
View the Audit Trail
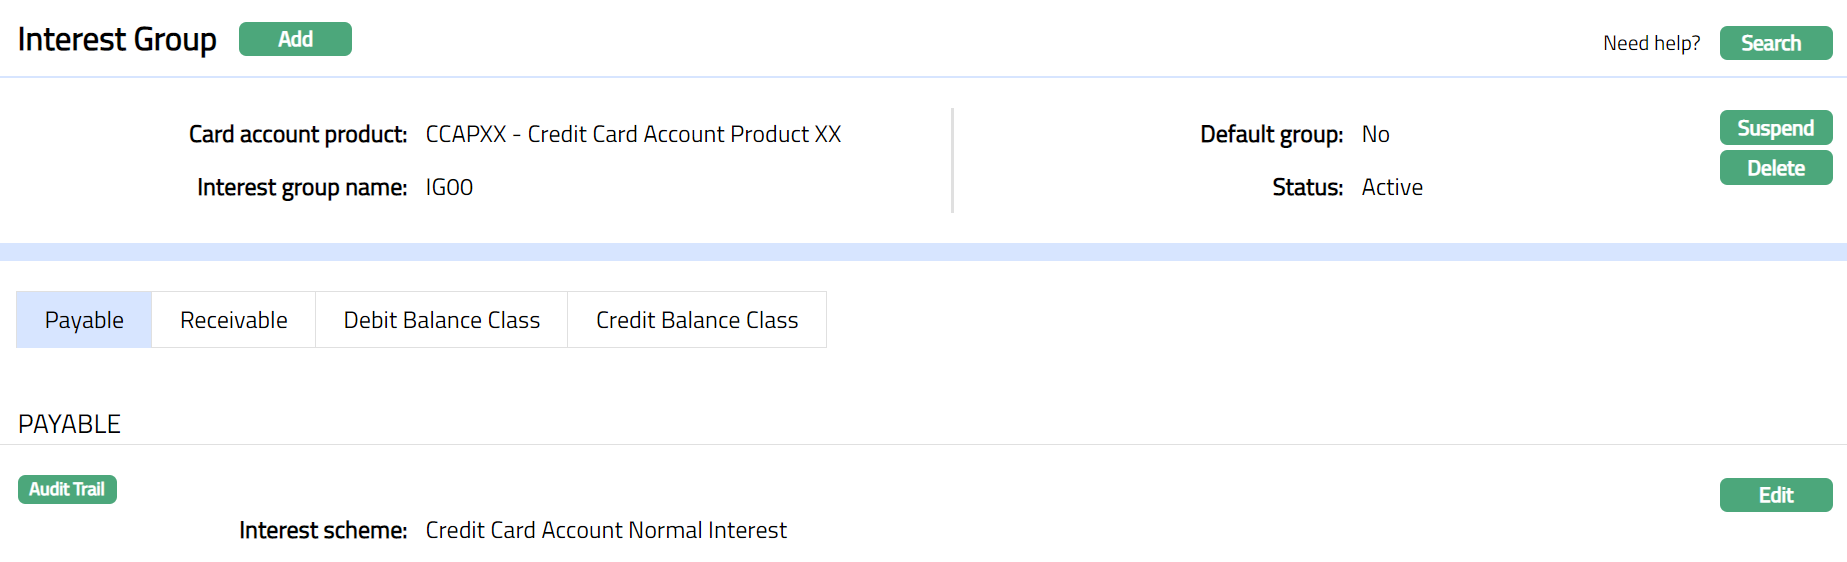coord(67,489)
